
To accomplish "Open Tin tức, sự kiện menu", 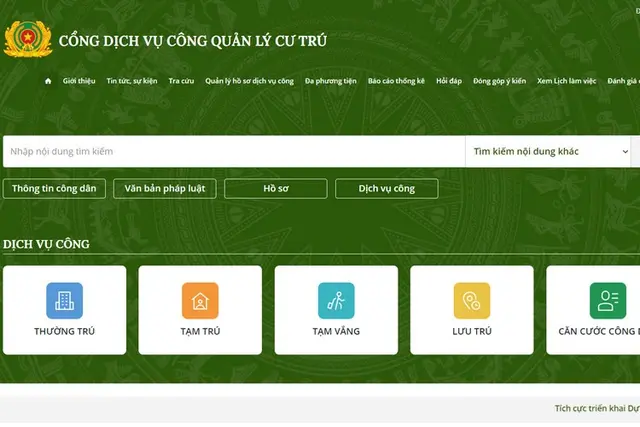I will click(132, 81).
